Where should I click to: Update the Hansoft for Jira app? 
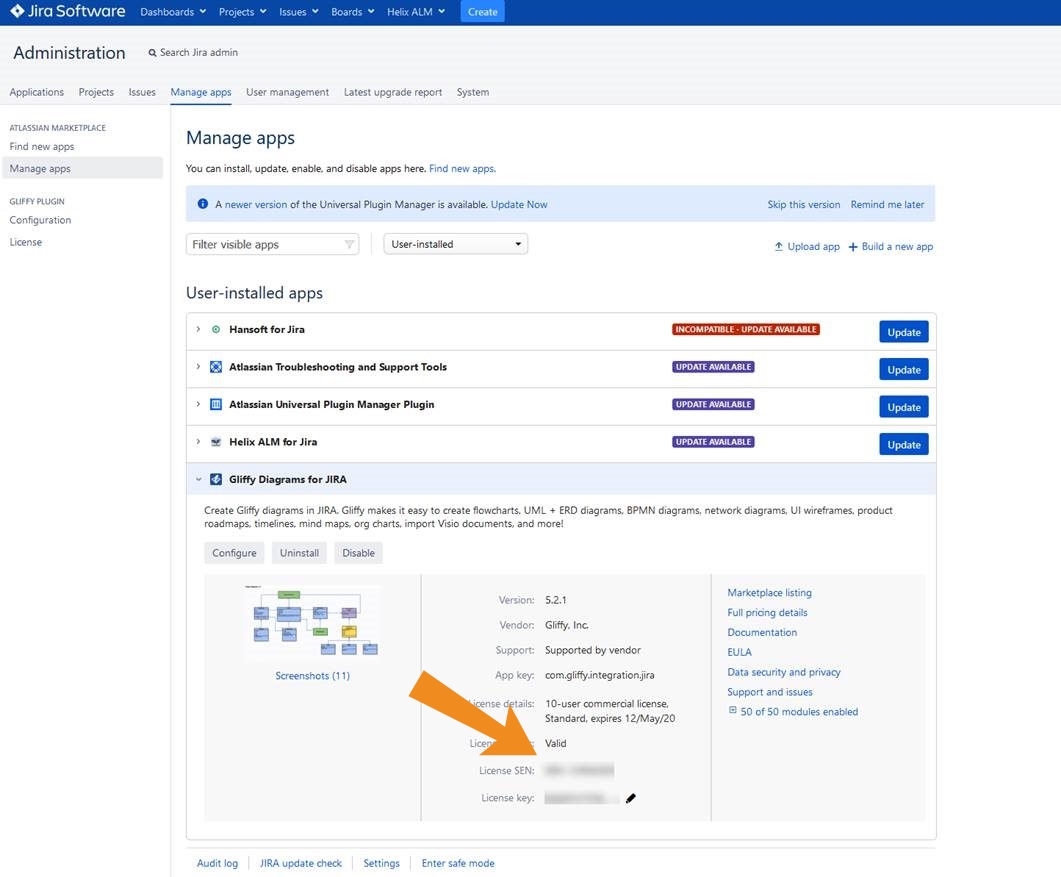904,332
